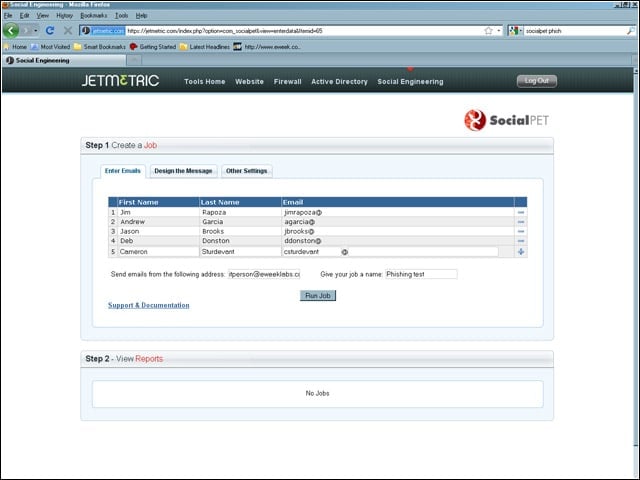
Task: Open the Bookmarks menu
Action: tap(93, 16)
